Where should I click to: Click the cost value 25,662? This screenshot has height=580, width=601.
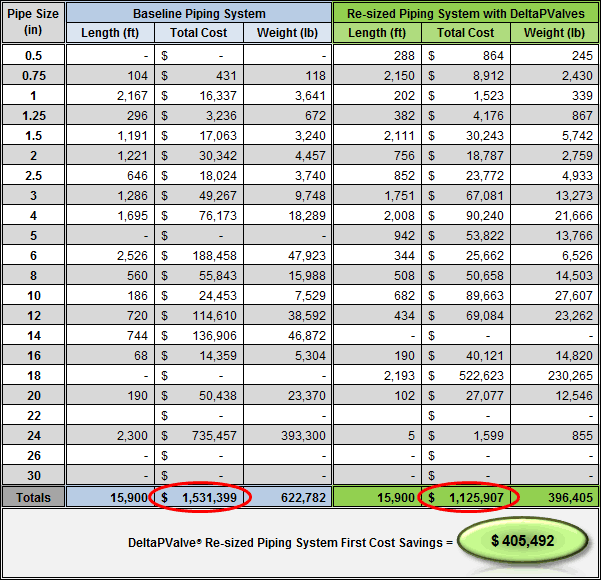coord(485,255)
